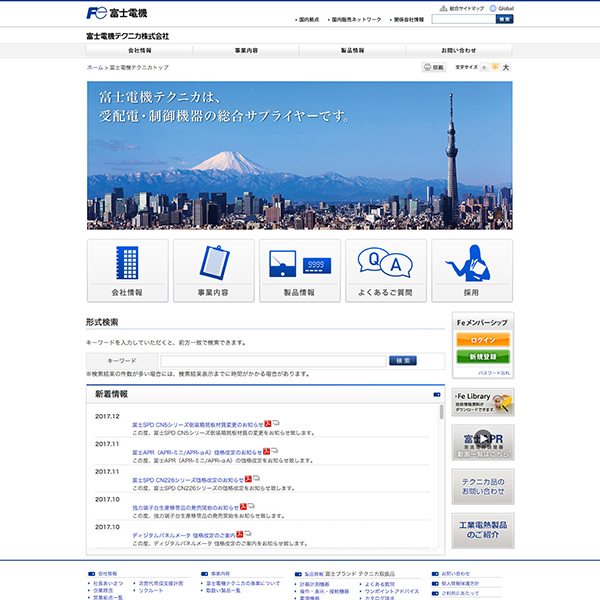Open the 製品情報 navigation menu item

[x=352, y=51]
